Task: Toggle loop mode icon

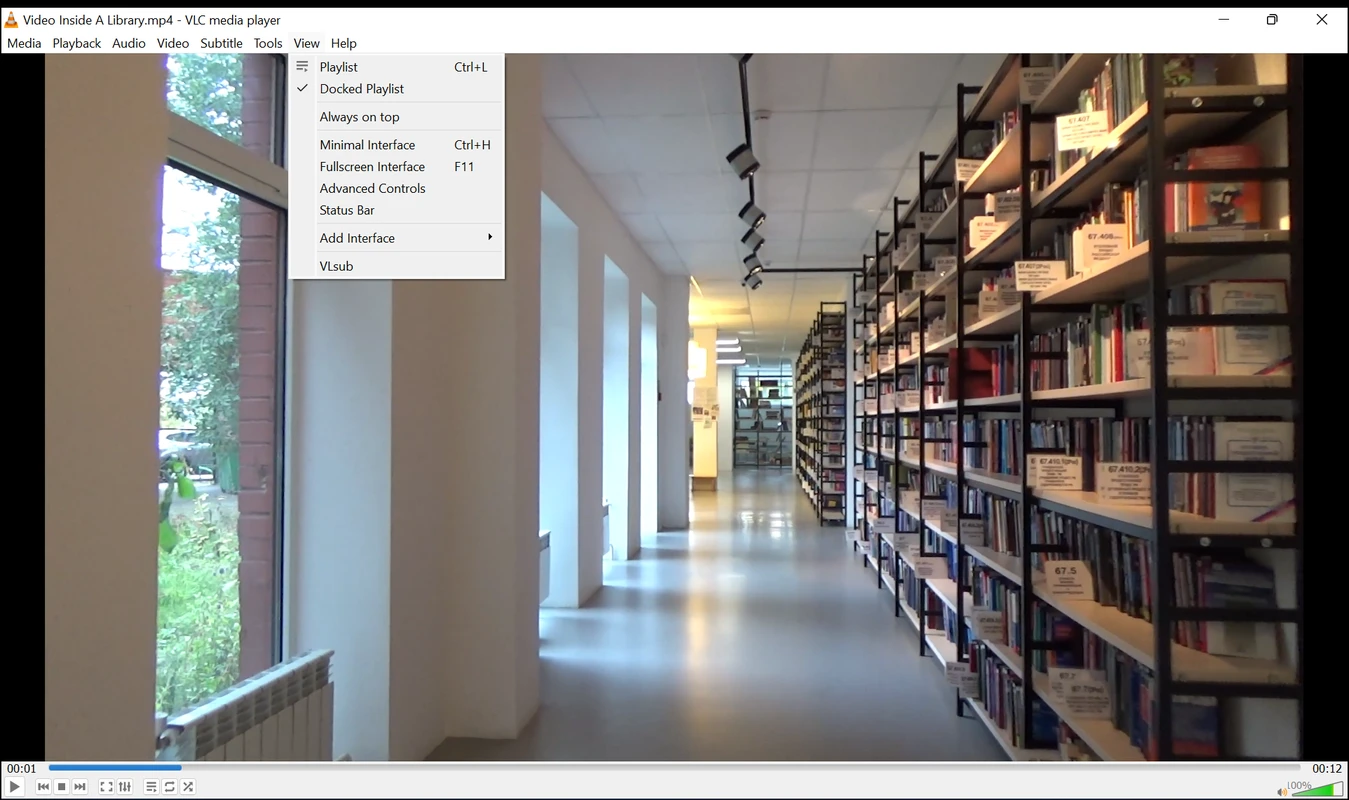Action: 170,787
